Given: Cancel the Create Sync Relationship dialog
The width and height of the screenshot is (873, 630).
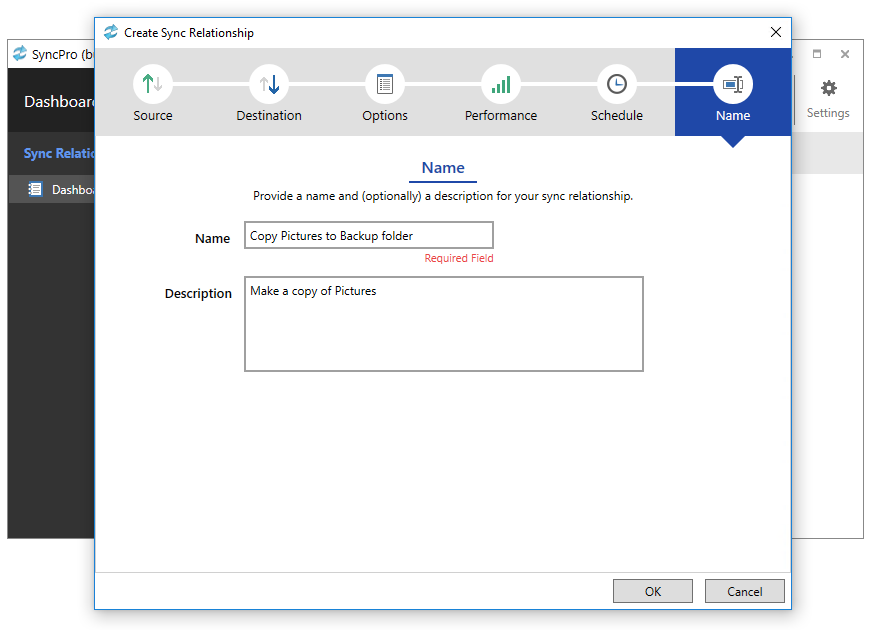Looking at the screenshot, I should (x=744, y=591).
